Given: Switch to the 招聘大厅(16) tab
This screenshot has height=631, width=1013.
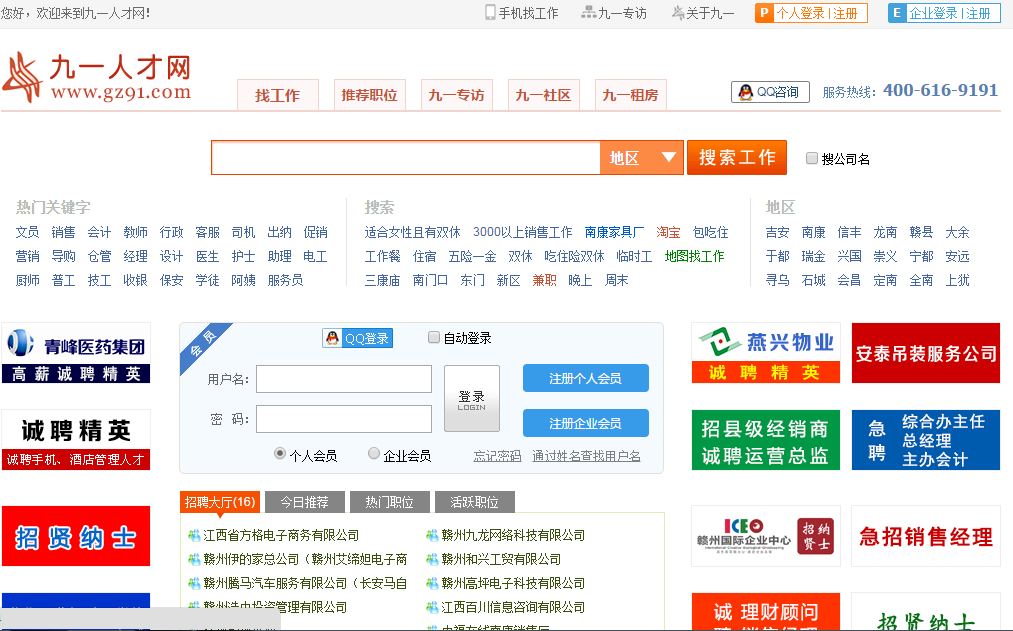Looking at the screenshot, I should (220, 502).
